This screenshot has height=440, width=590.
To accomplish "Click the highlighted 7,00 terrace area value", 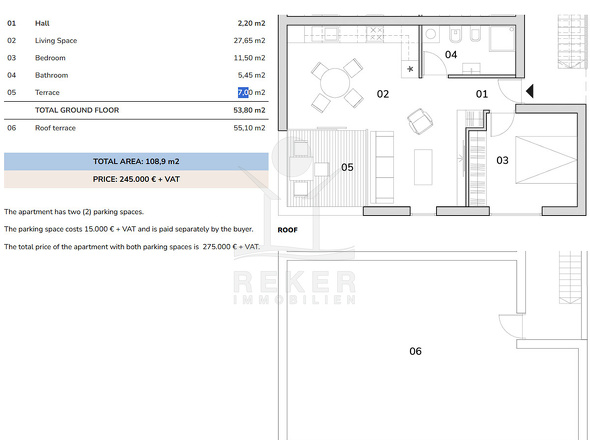I will tap(243, 92).
